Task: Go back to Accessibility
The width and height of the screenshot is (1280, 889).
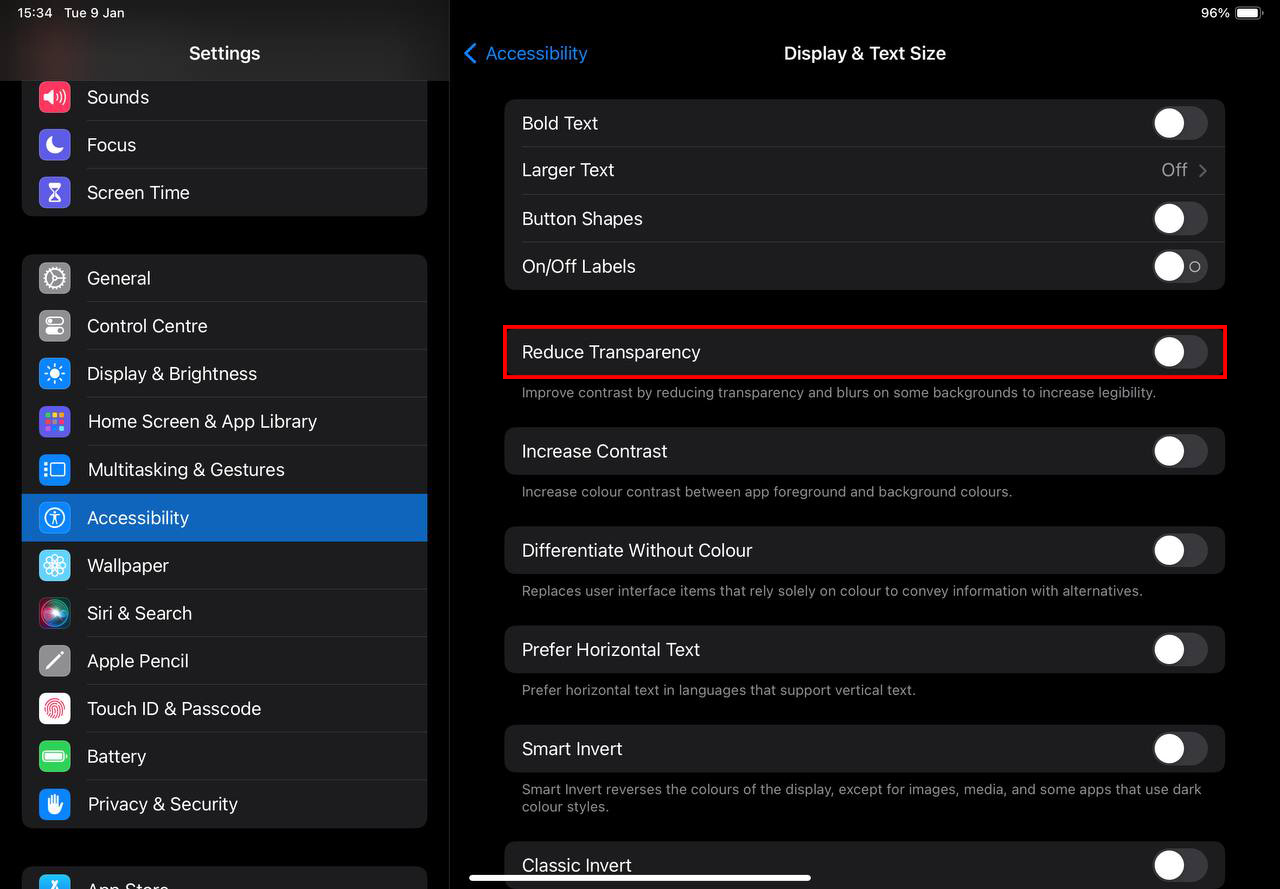Action: [525, 53]
